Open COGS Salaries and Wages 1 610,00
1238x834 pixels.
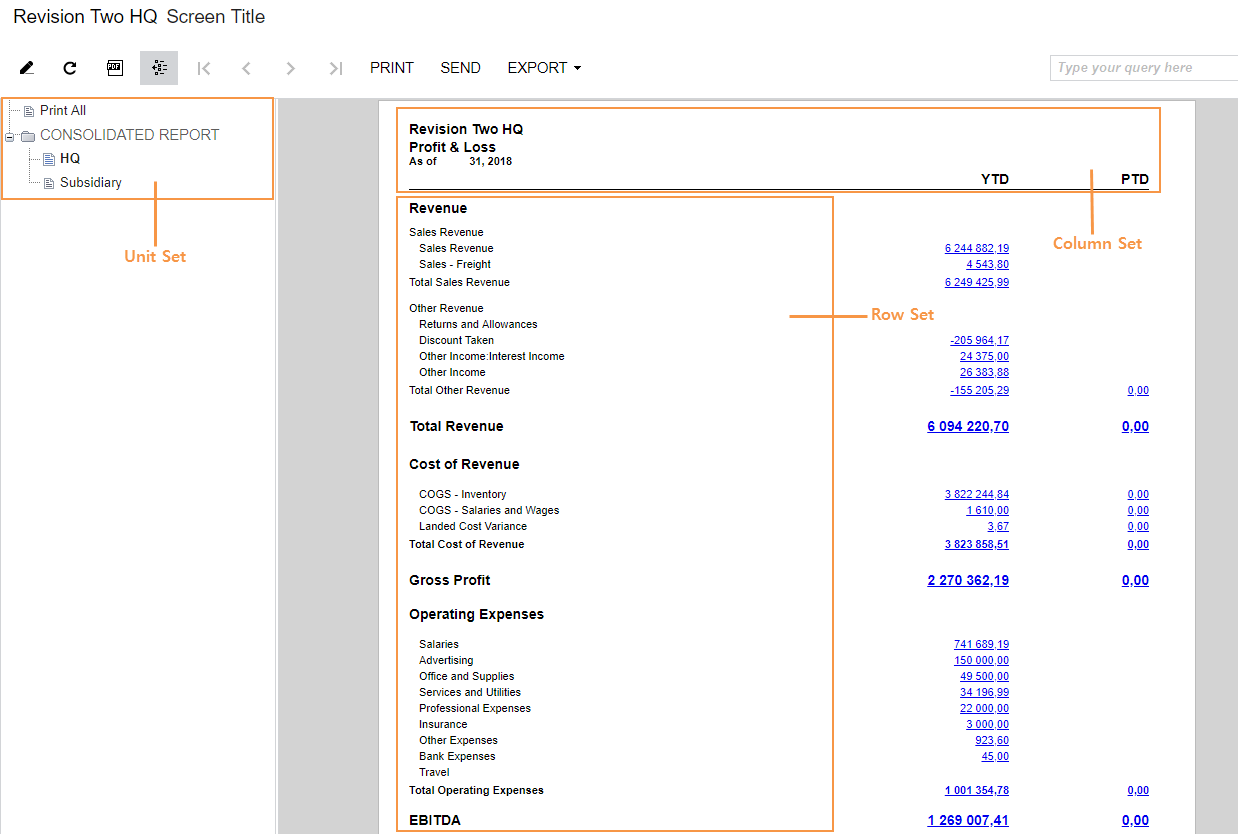988,510
